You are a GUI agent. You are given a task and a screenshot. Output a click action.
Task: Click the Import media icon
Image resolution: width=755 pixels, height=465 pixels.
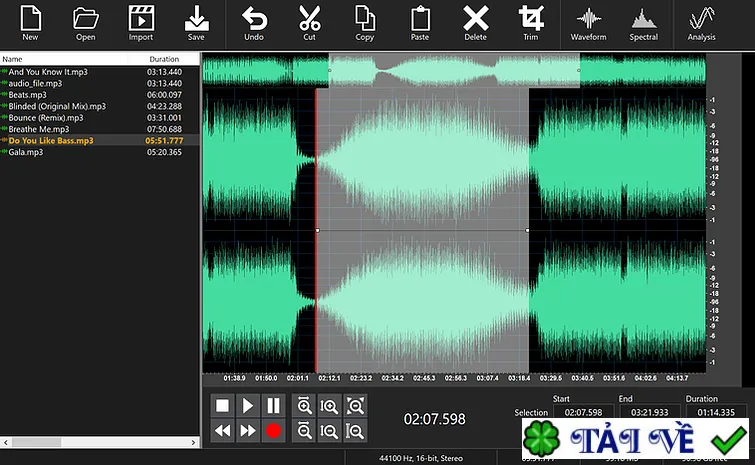[x=141, y=23]
